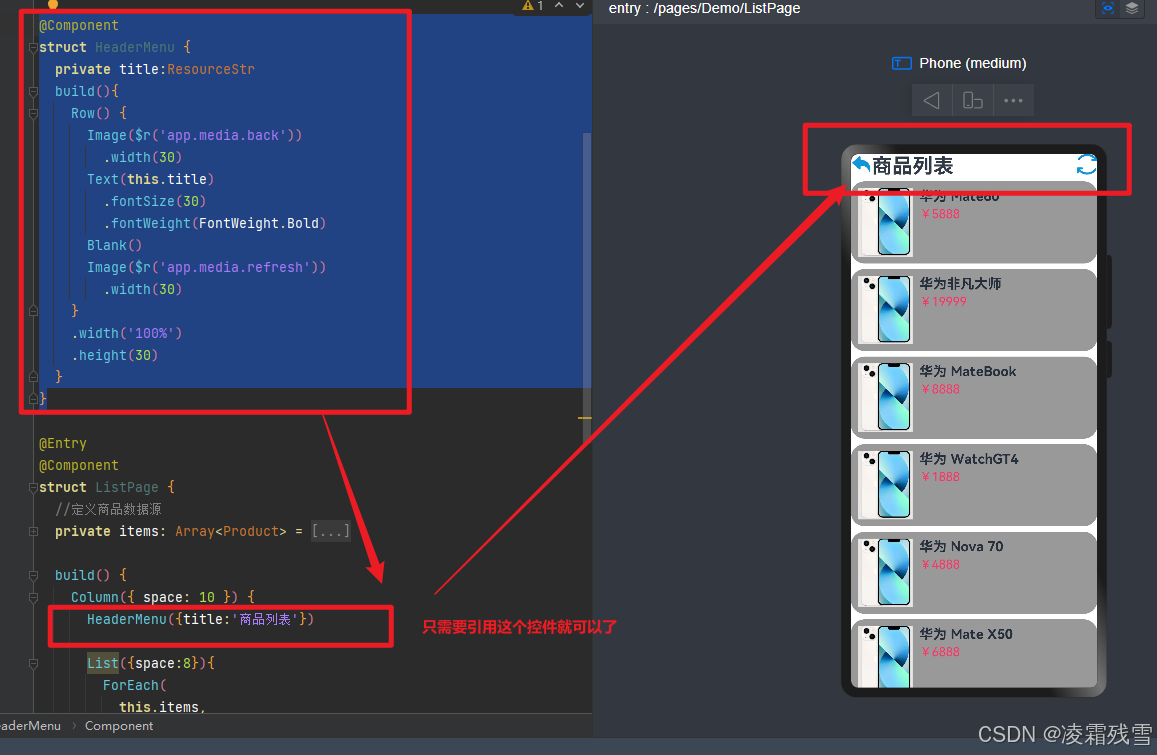Open the previewer more options ellipsis
The width and height of the screenshot is (1157, 755).
(x=1013, y=100)
